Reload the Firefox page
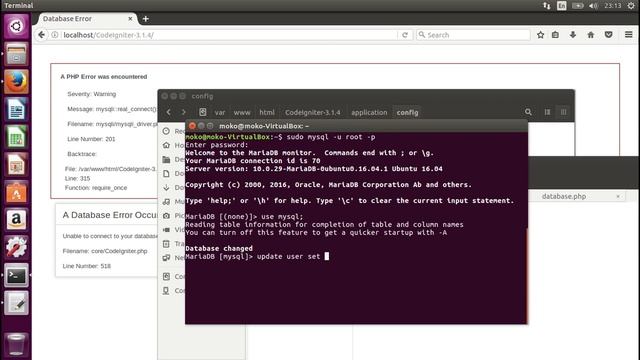 click(404, 35)
